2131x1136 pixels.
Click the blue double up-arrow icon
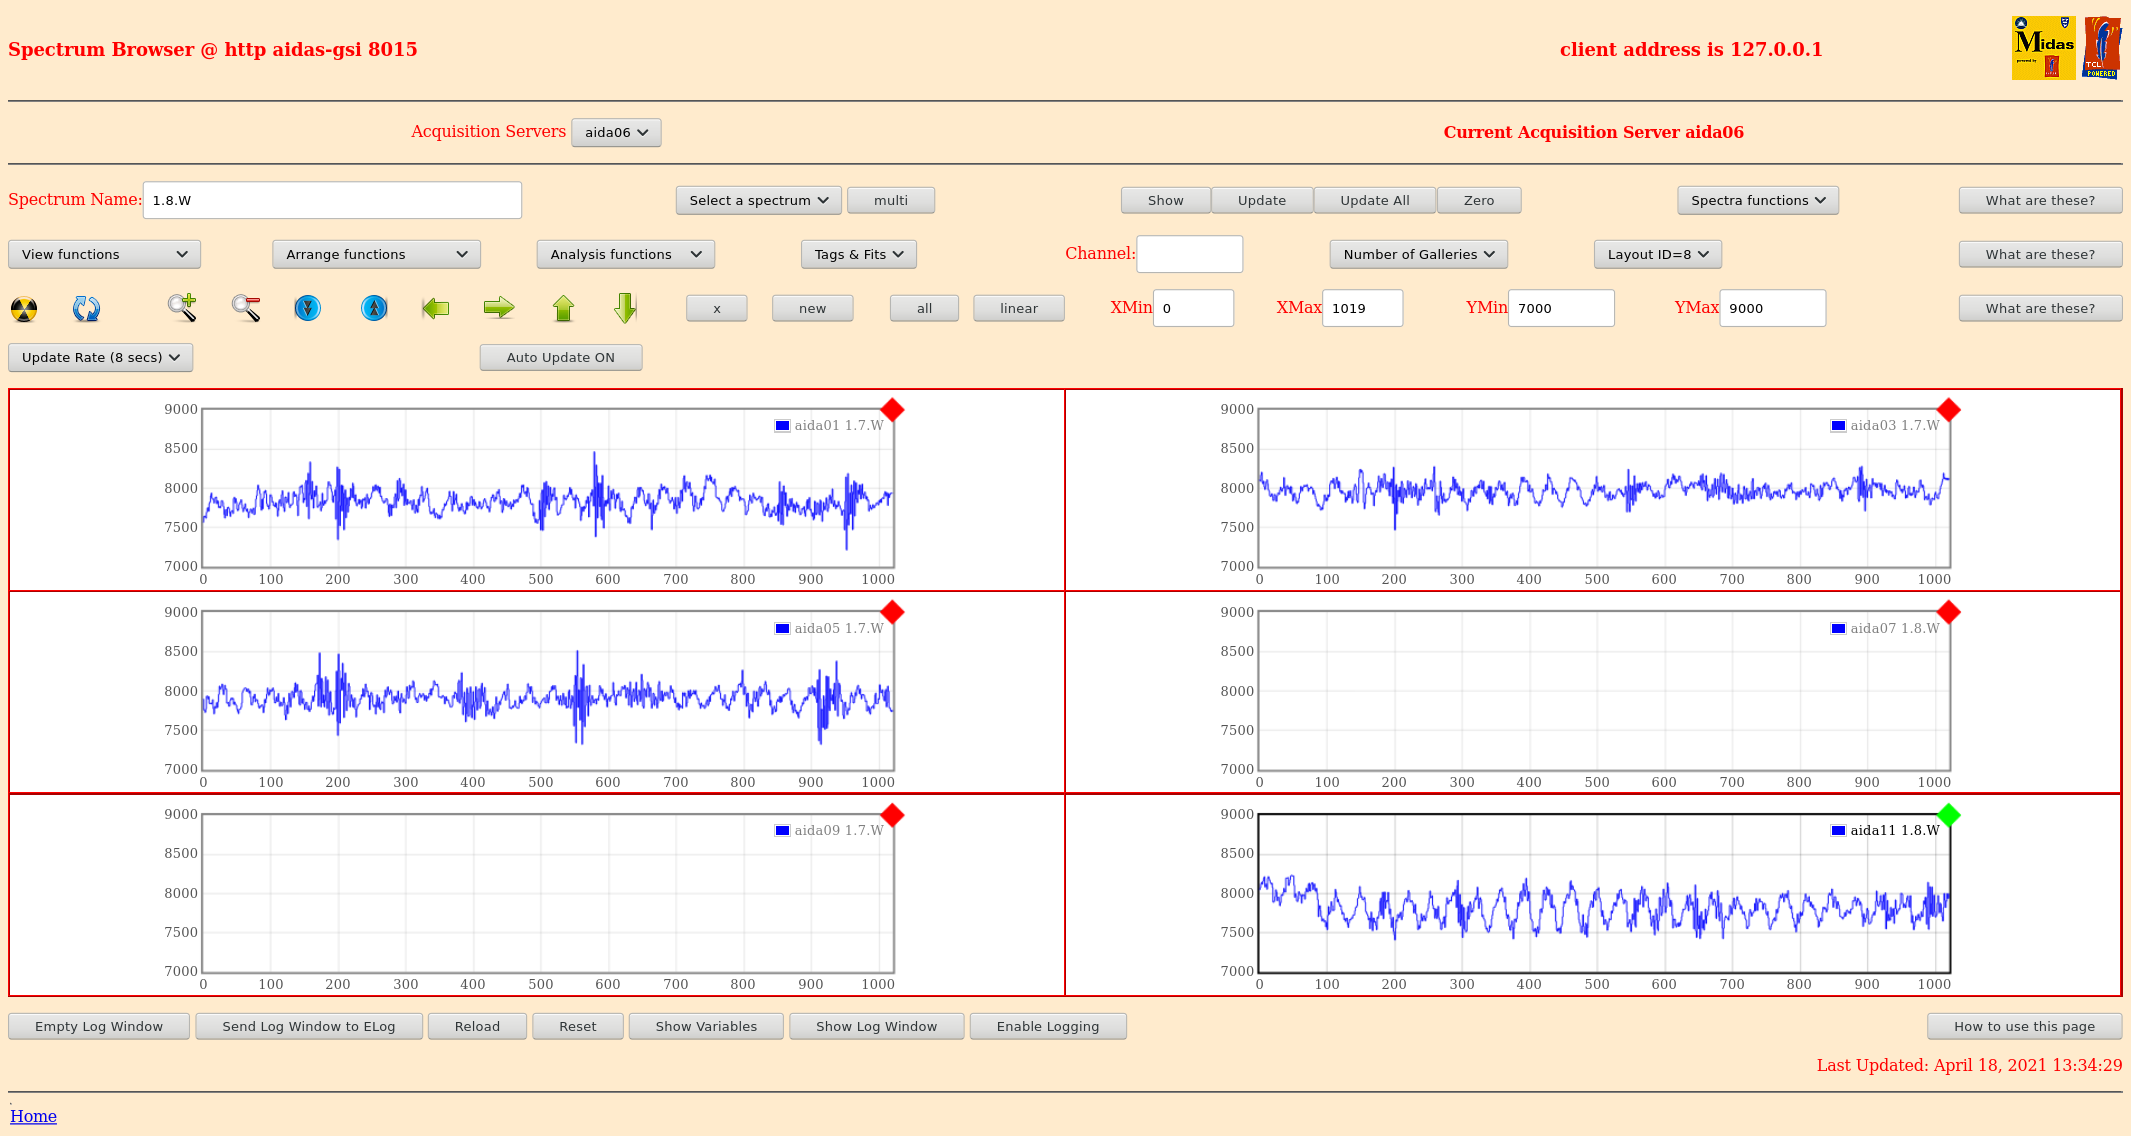[374, 308]
